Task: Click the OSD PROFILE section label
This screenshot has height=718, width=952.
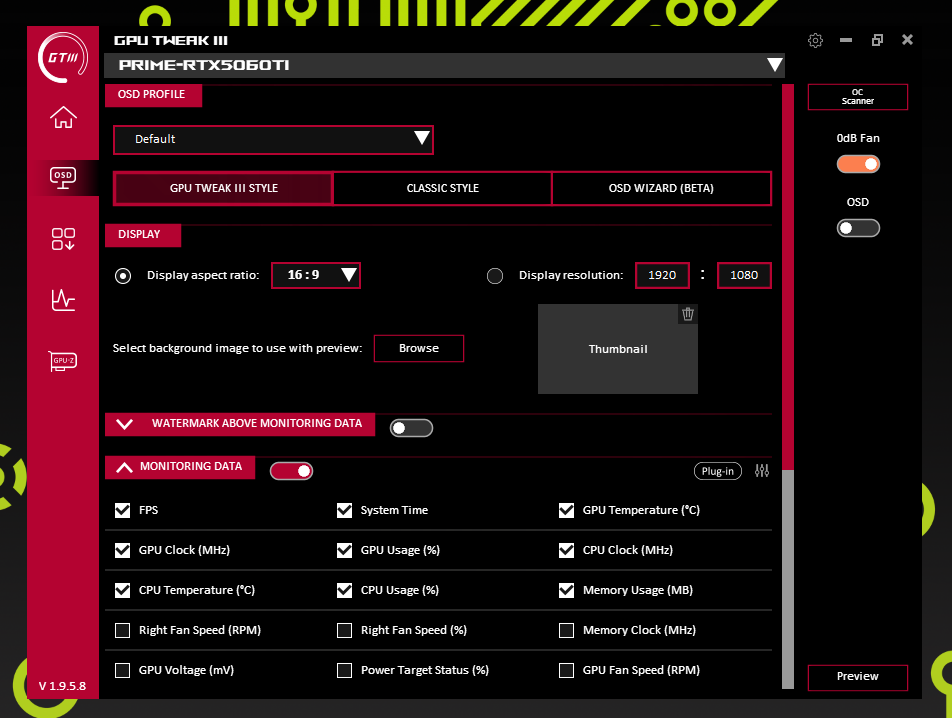Action: click(153, 95)
